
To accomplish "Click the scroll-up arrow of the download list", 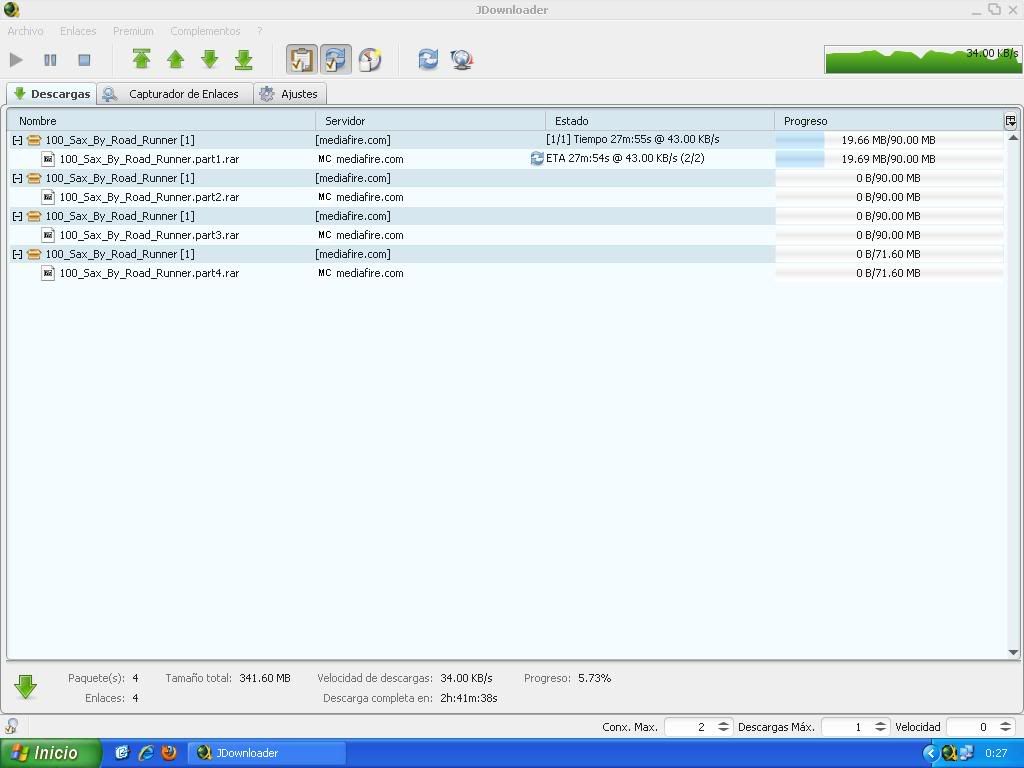I will coord(1013,138).
